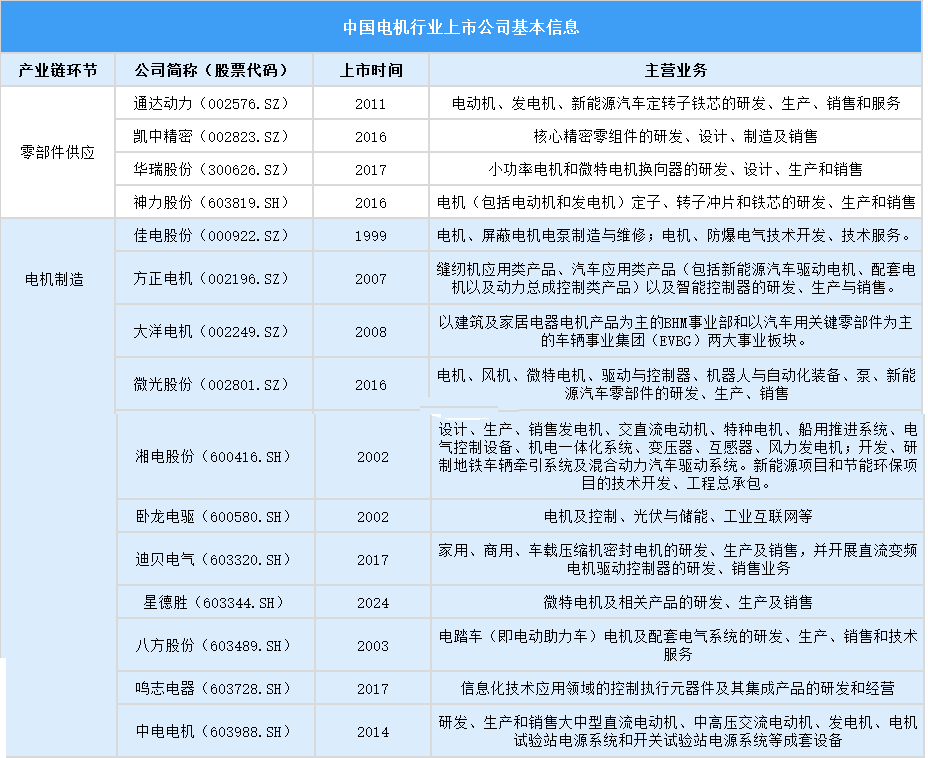Select the 大洋电机（002249.SZ） cell
The width and height of the screenshot is (928, 758).
(x=211, y=332)
